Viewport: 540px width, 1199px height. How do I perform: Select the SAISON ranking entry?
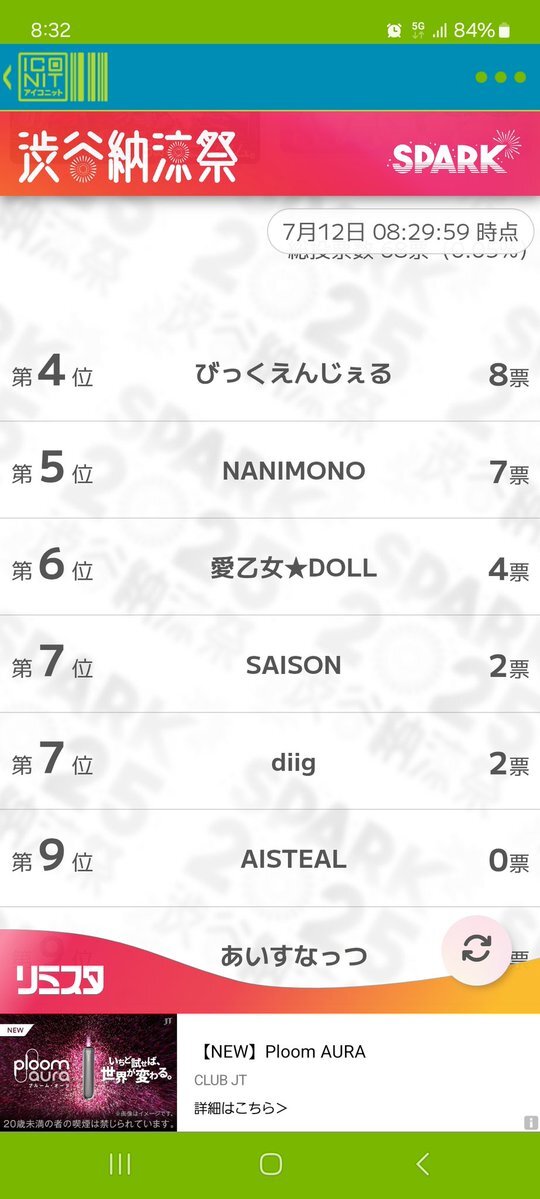(270, 664)
